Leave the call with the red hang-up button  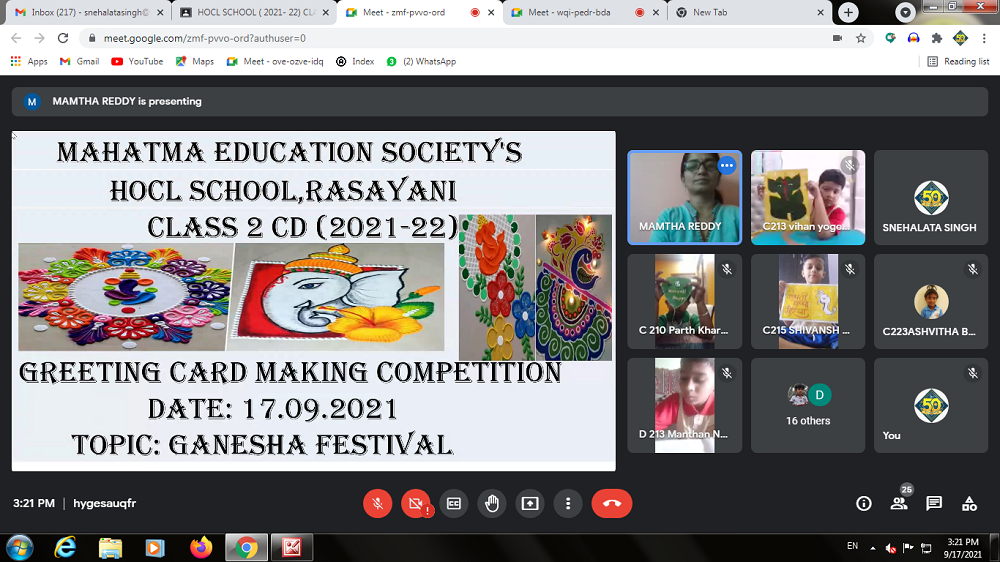[x=611, y=504]
